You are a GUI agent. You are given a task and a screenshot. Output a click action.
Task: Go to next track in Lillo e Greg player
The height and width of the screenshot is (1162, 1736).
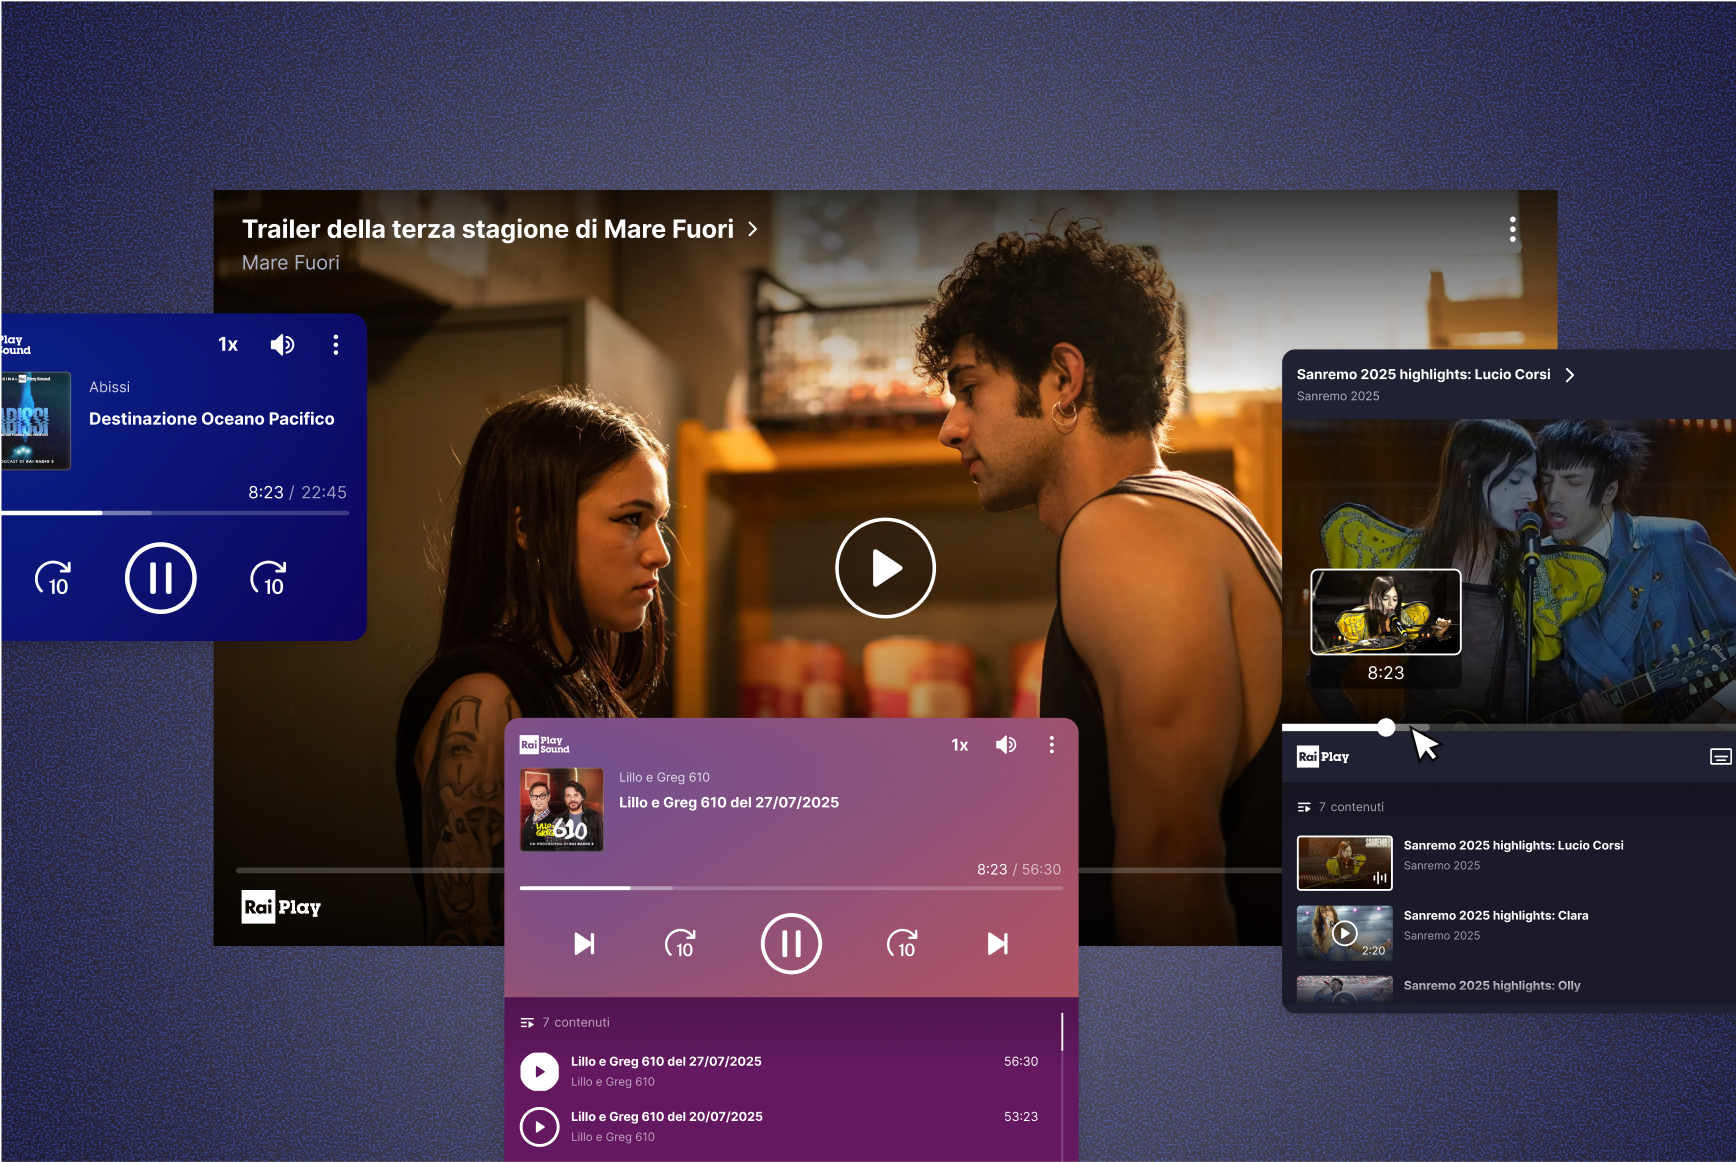998,944
